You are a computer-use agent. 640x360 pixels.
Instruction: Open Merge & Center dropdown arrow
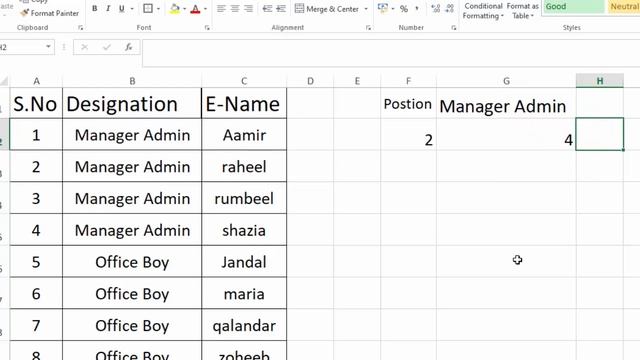[366, 9]
